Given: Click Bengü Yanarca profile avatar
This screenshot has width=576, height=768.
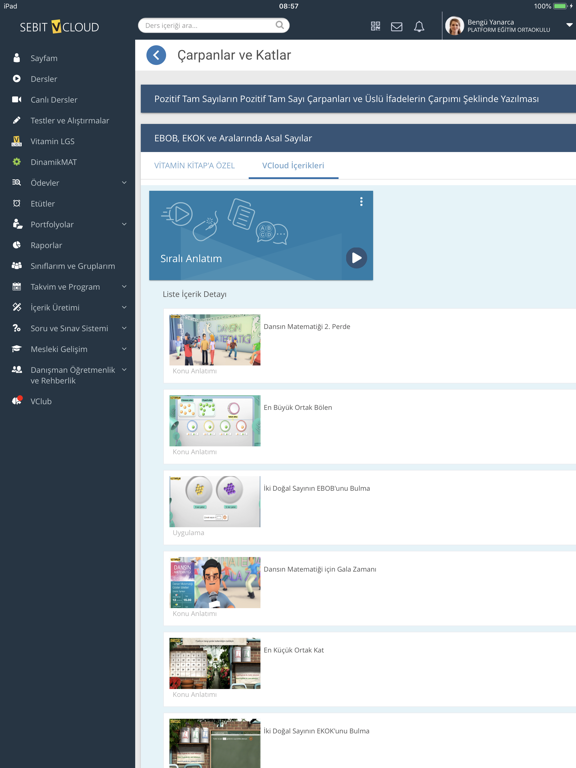Looking at the screenshot, I should (455, 25).
